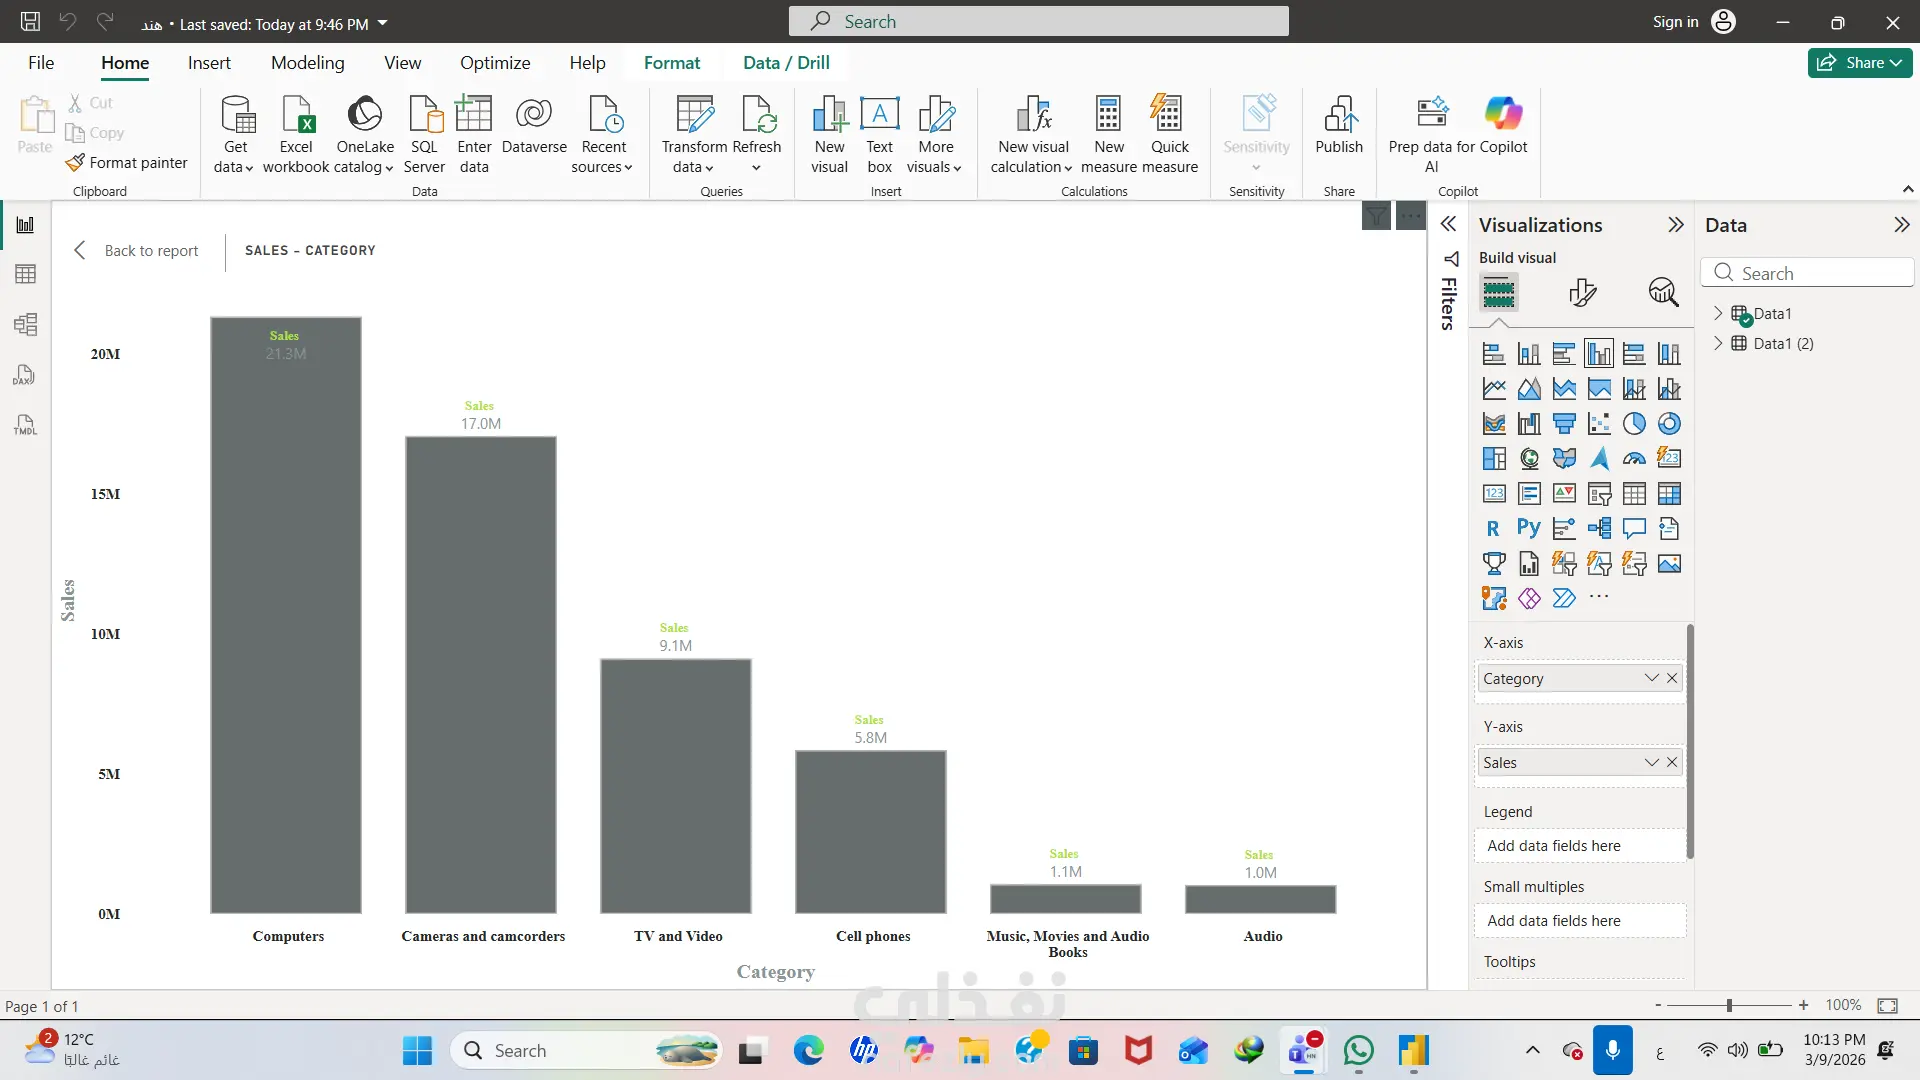Image resolution: width=1920 pixels, height=1080 pixels.
Task: Switch to the Data / Drill tab
Action: 786,62
